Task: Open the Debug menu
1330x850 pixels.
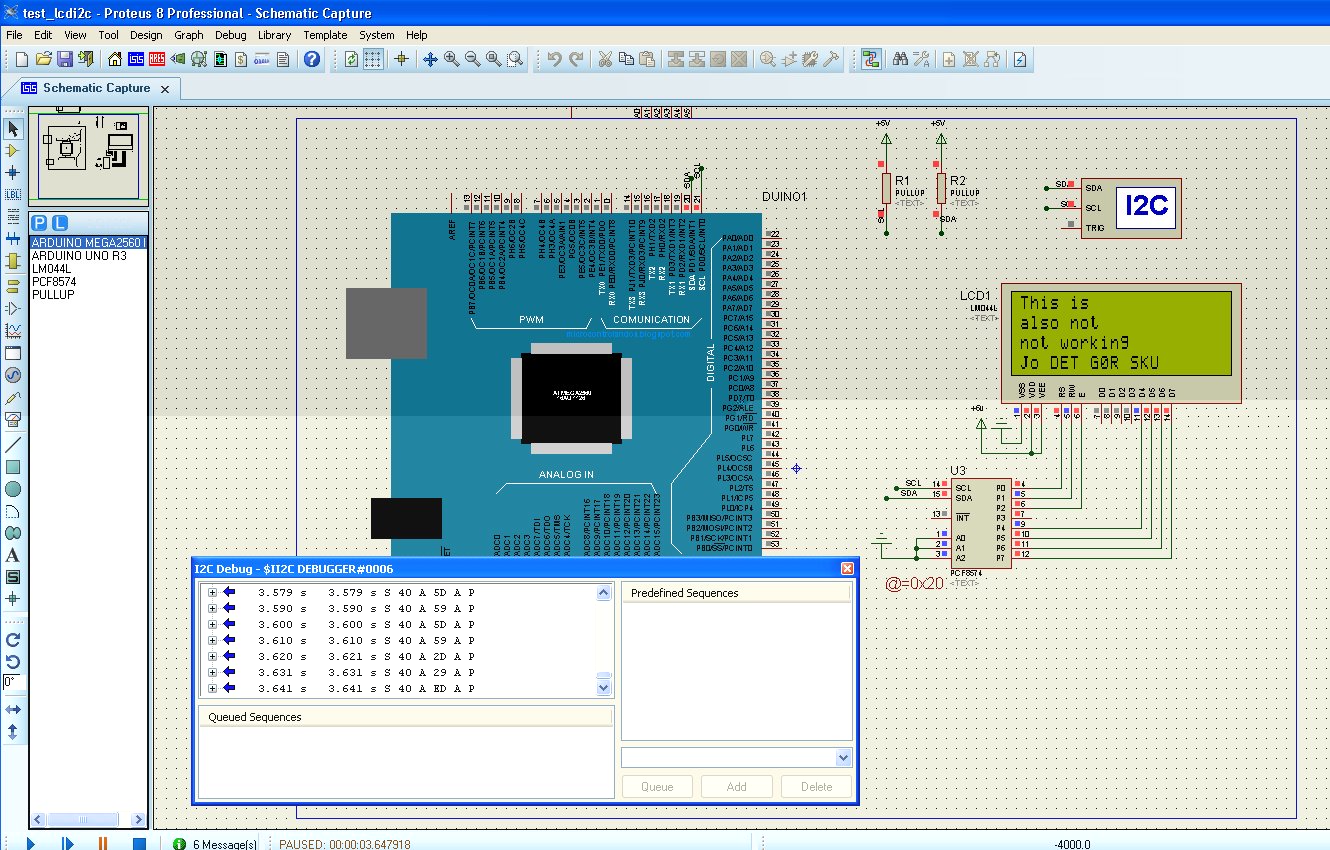Action: coord(230,35)
